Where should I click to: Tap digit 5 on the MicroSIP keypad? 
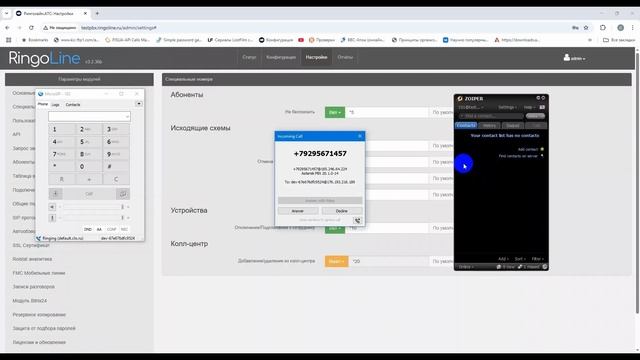coord(89,142)
